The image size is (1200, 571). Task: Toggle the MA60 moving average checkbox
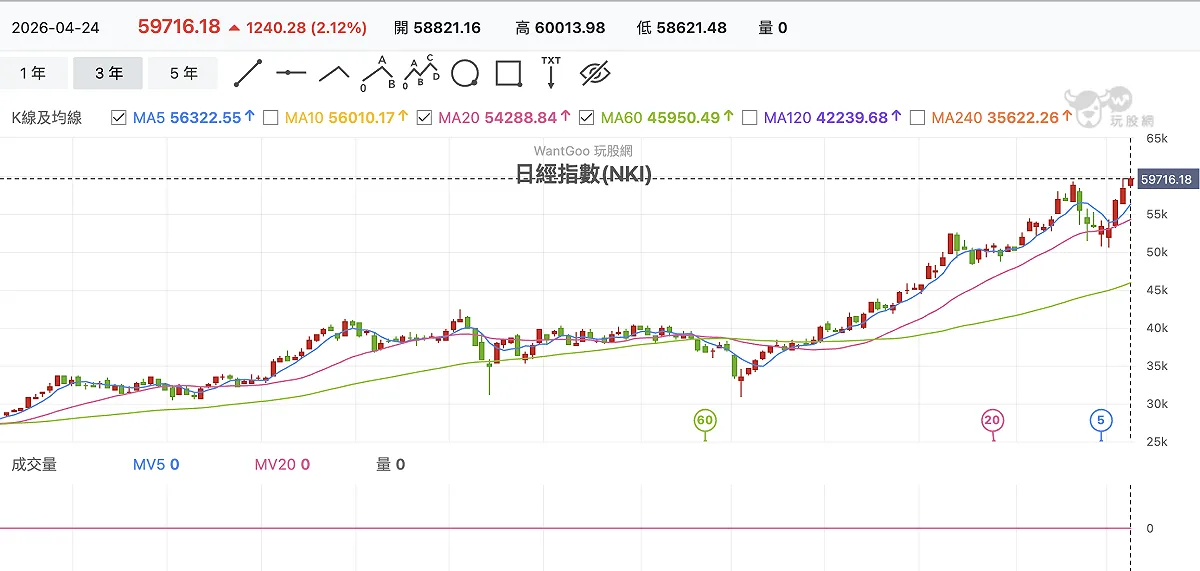(586, 117)
